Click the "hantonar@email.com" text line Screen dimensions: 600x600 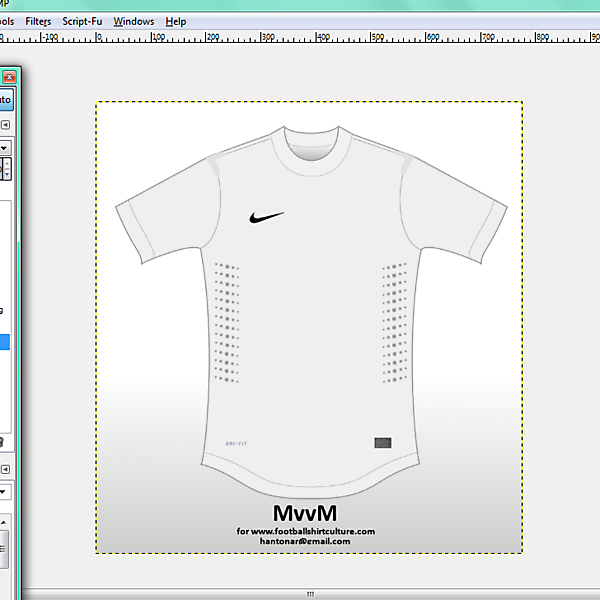(305, 541)
